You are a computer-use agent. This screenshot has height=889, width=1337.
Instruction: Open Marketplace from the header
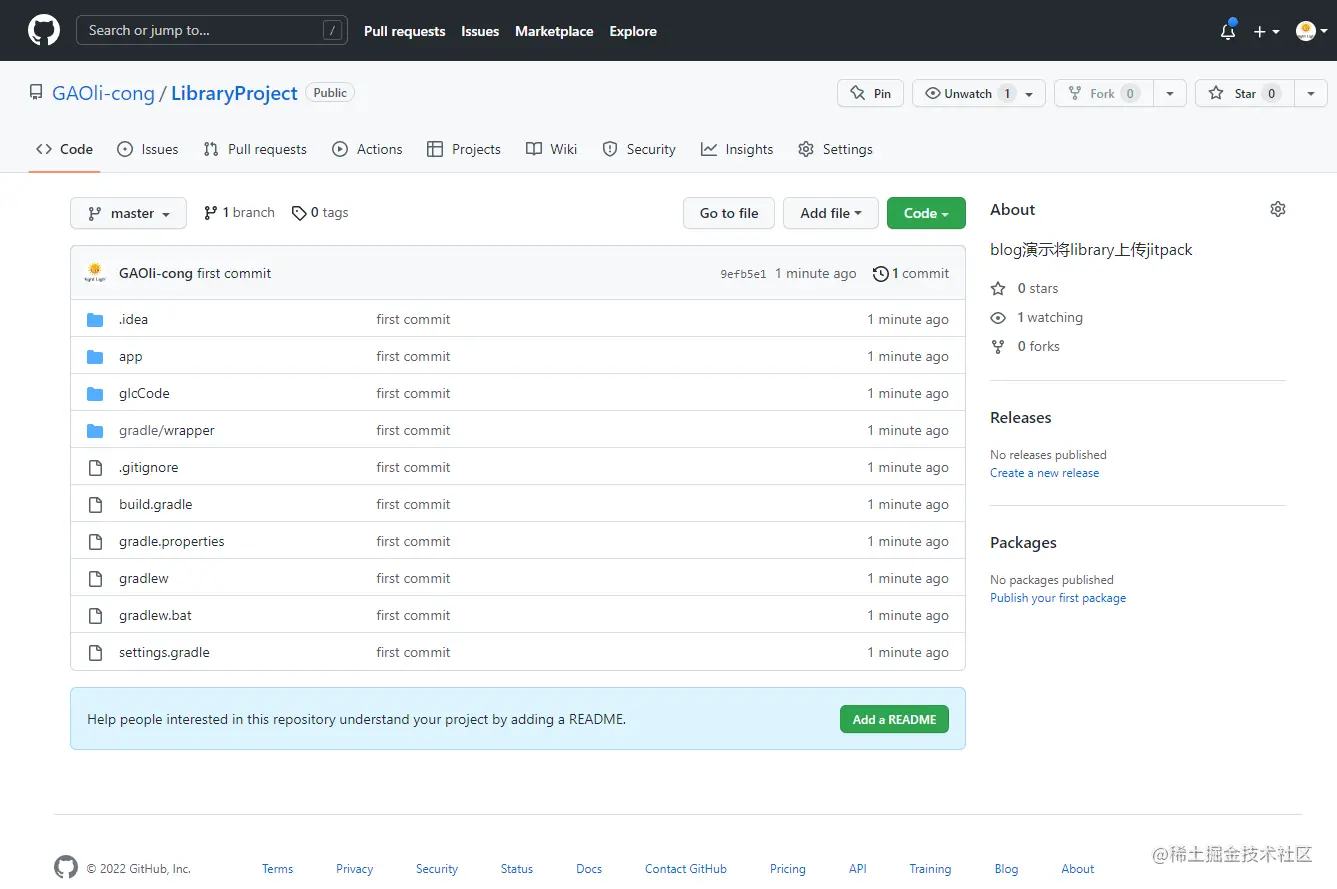coord(554,31)
